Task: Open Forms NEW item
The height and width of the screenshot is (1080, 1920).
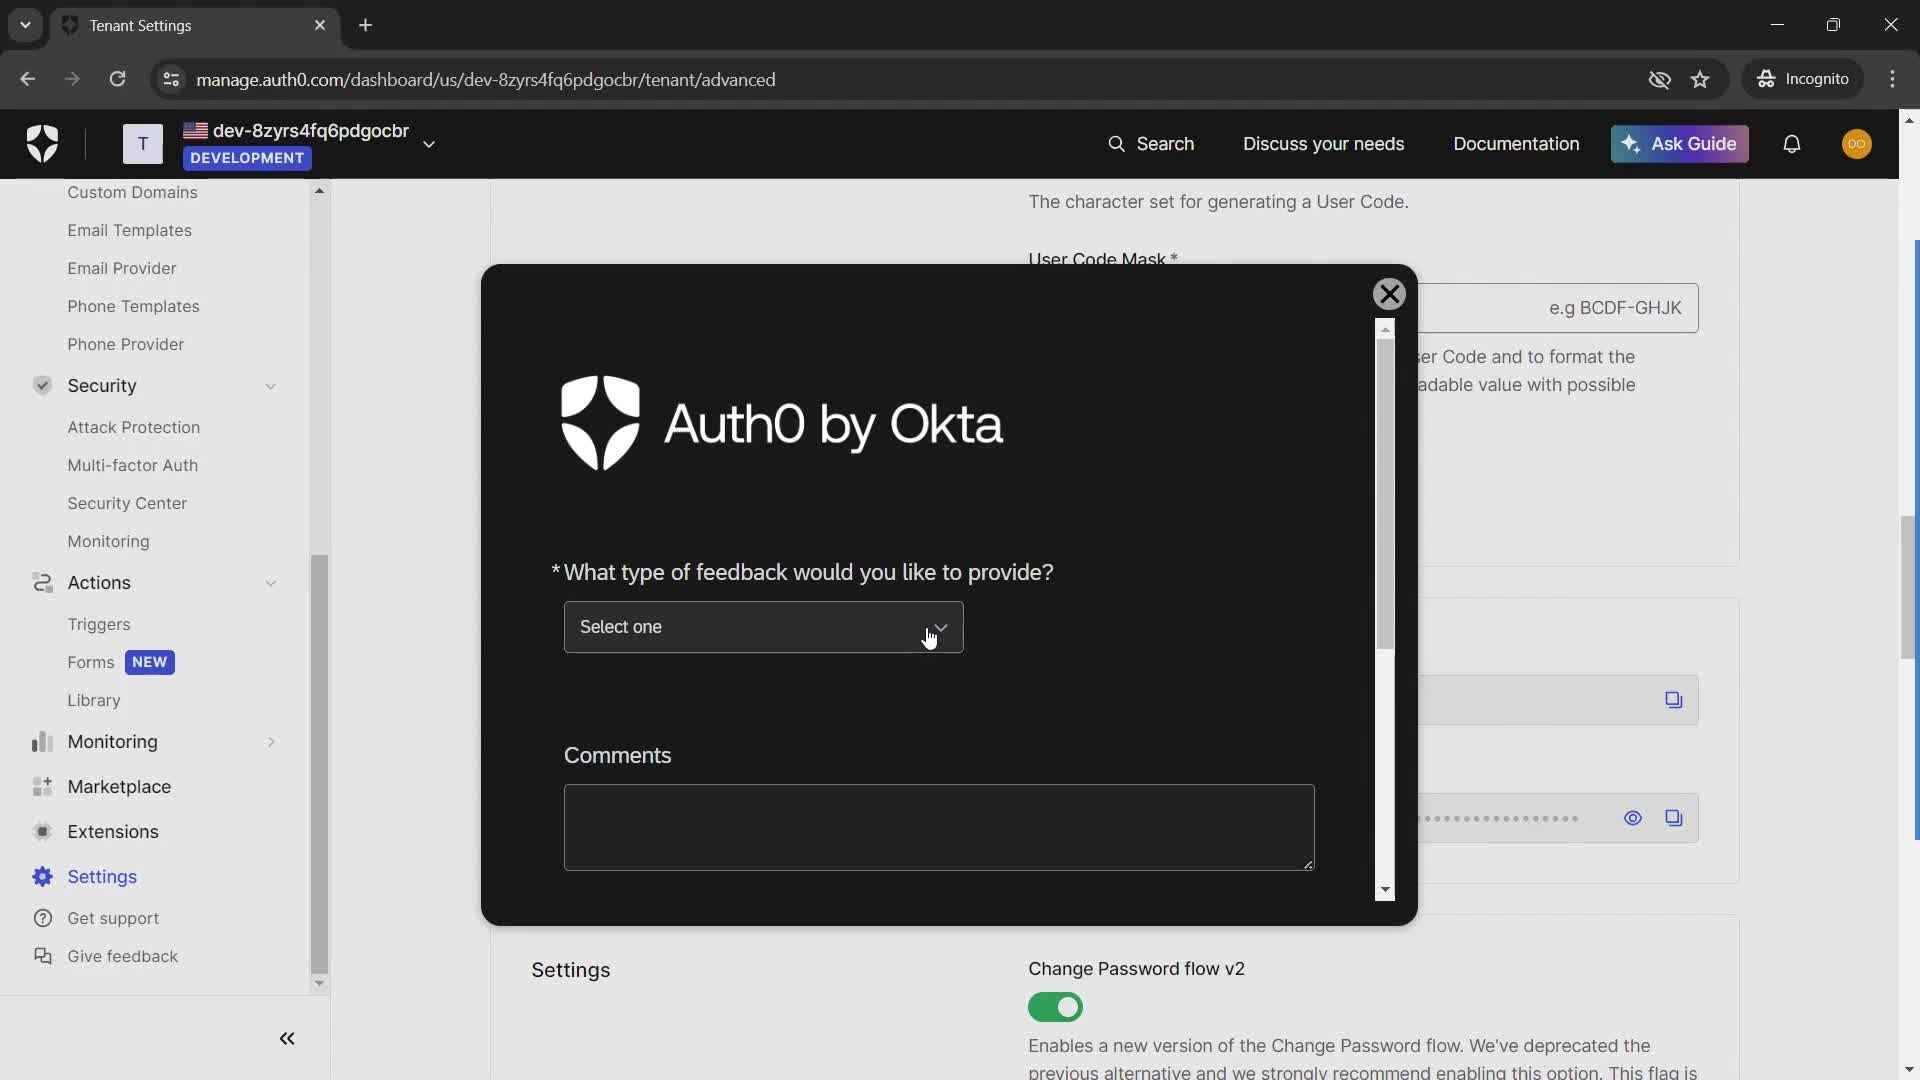Action: tap(120, 662)
